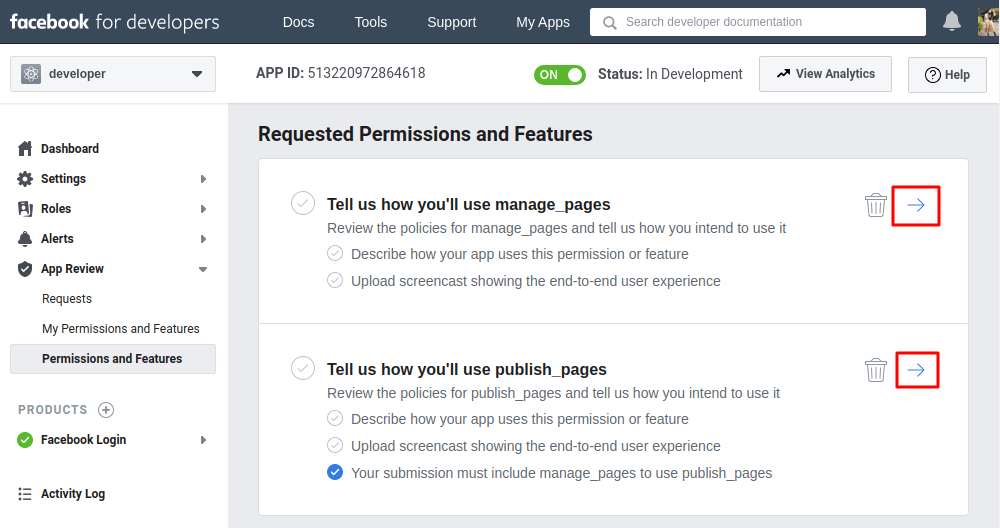The image size is (1000, 528).
Task: Go to My Permissions and Features
Action: (121, 328)
